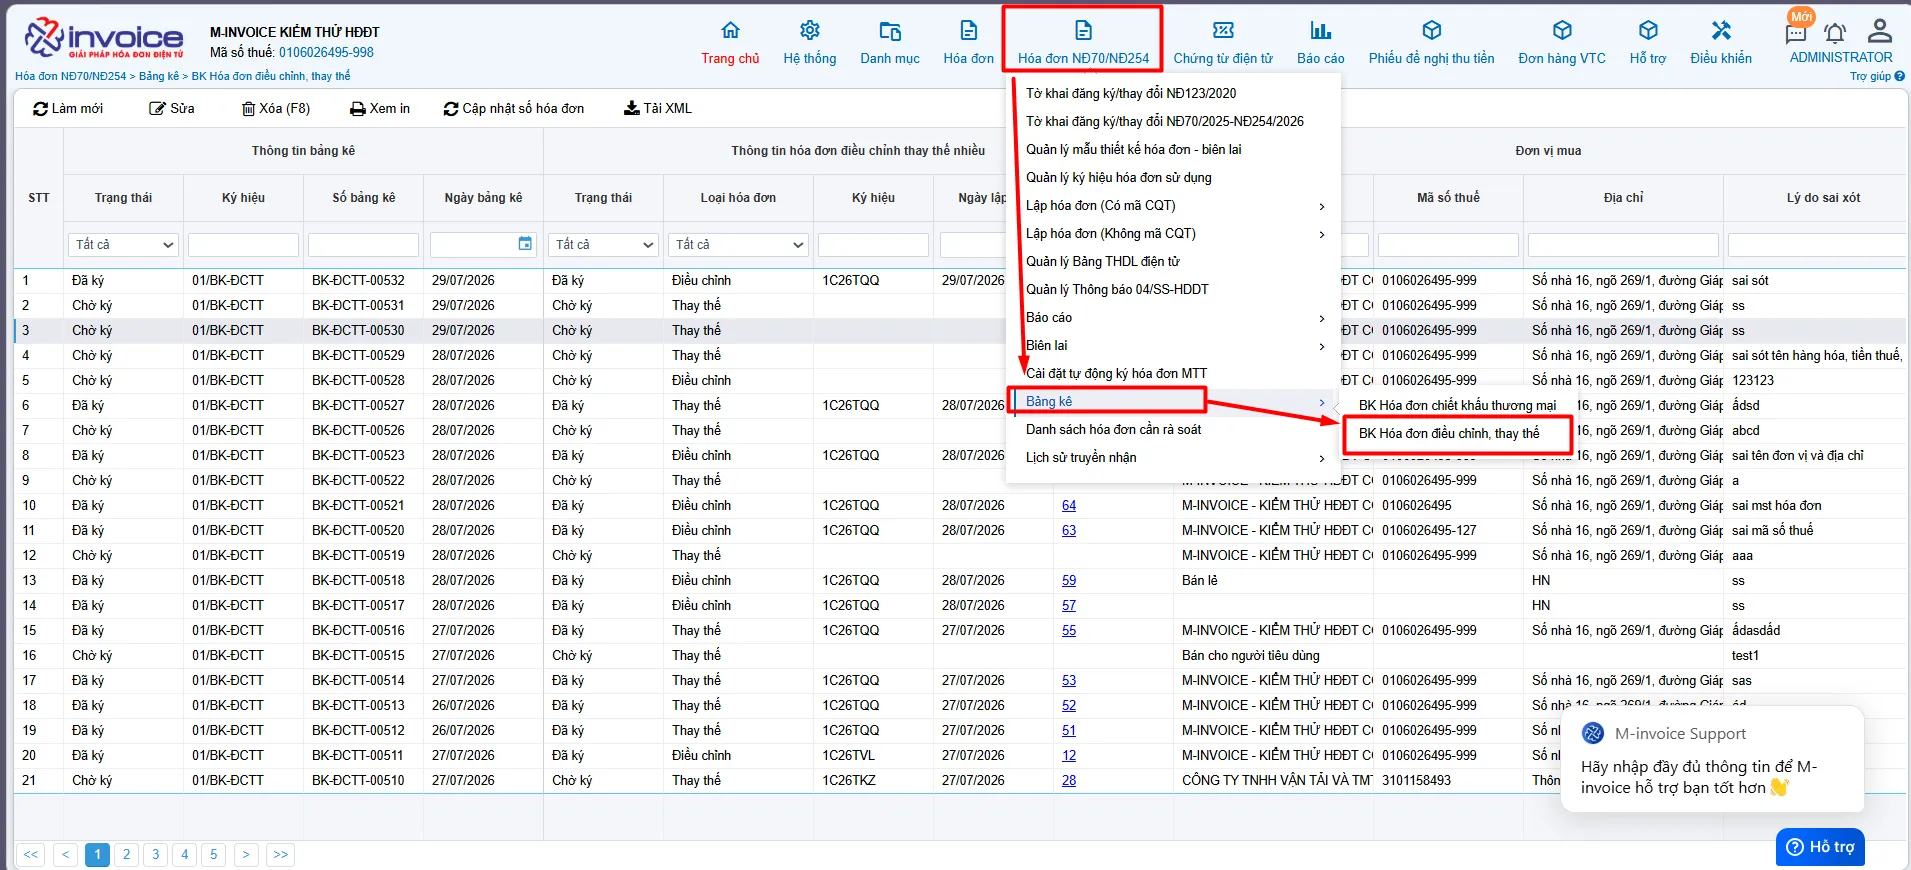Open Quản lý Bảng THDL điện tử
The width and height of the screenshot is (1911, 870).
[1103, 261]
